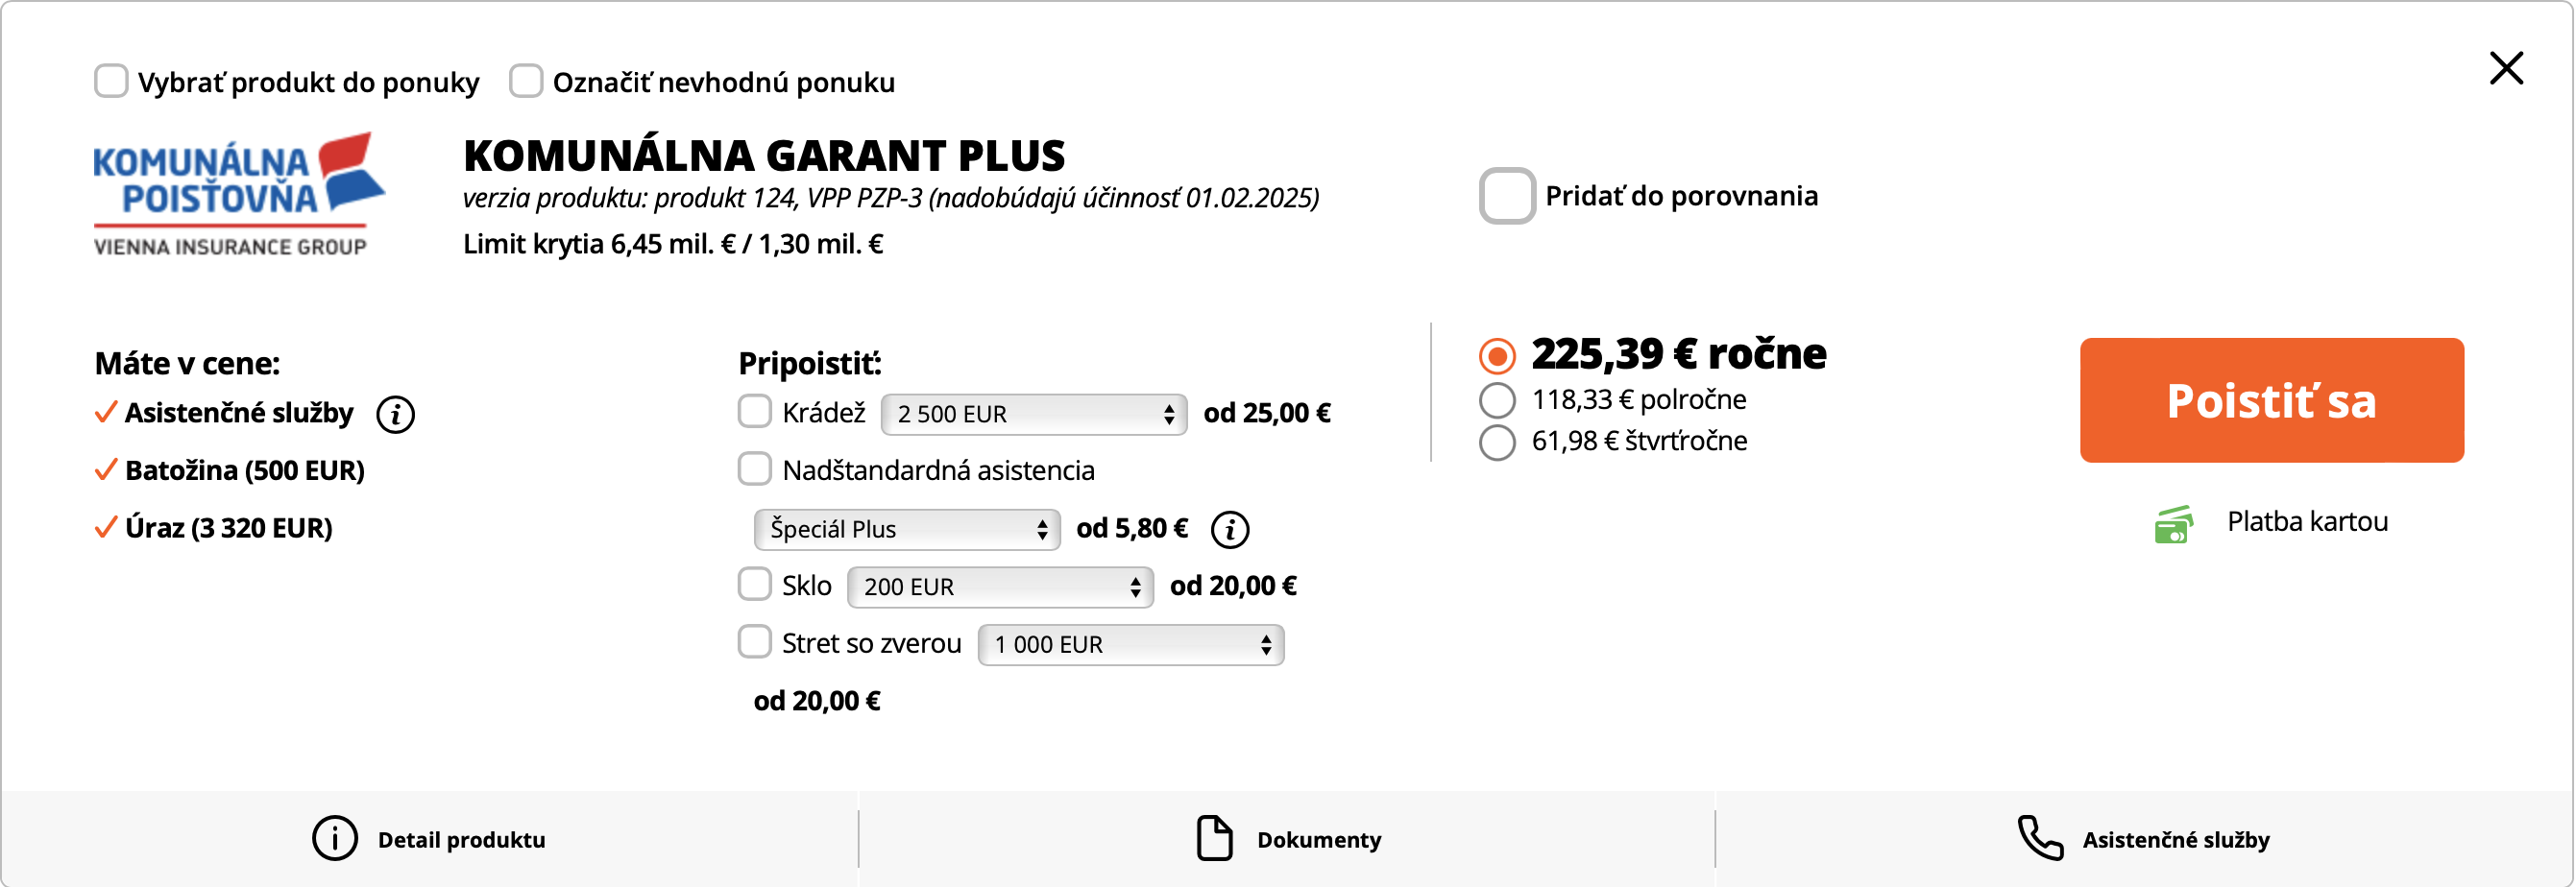Expand the Sklo 200 EUR dropdown

coord(1000,587)
